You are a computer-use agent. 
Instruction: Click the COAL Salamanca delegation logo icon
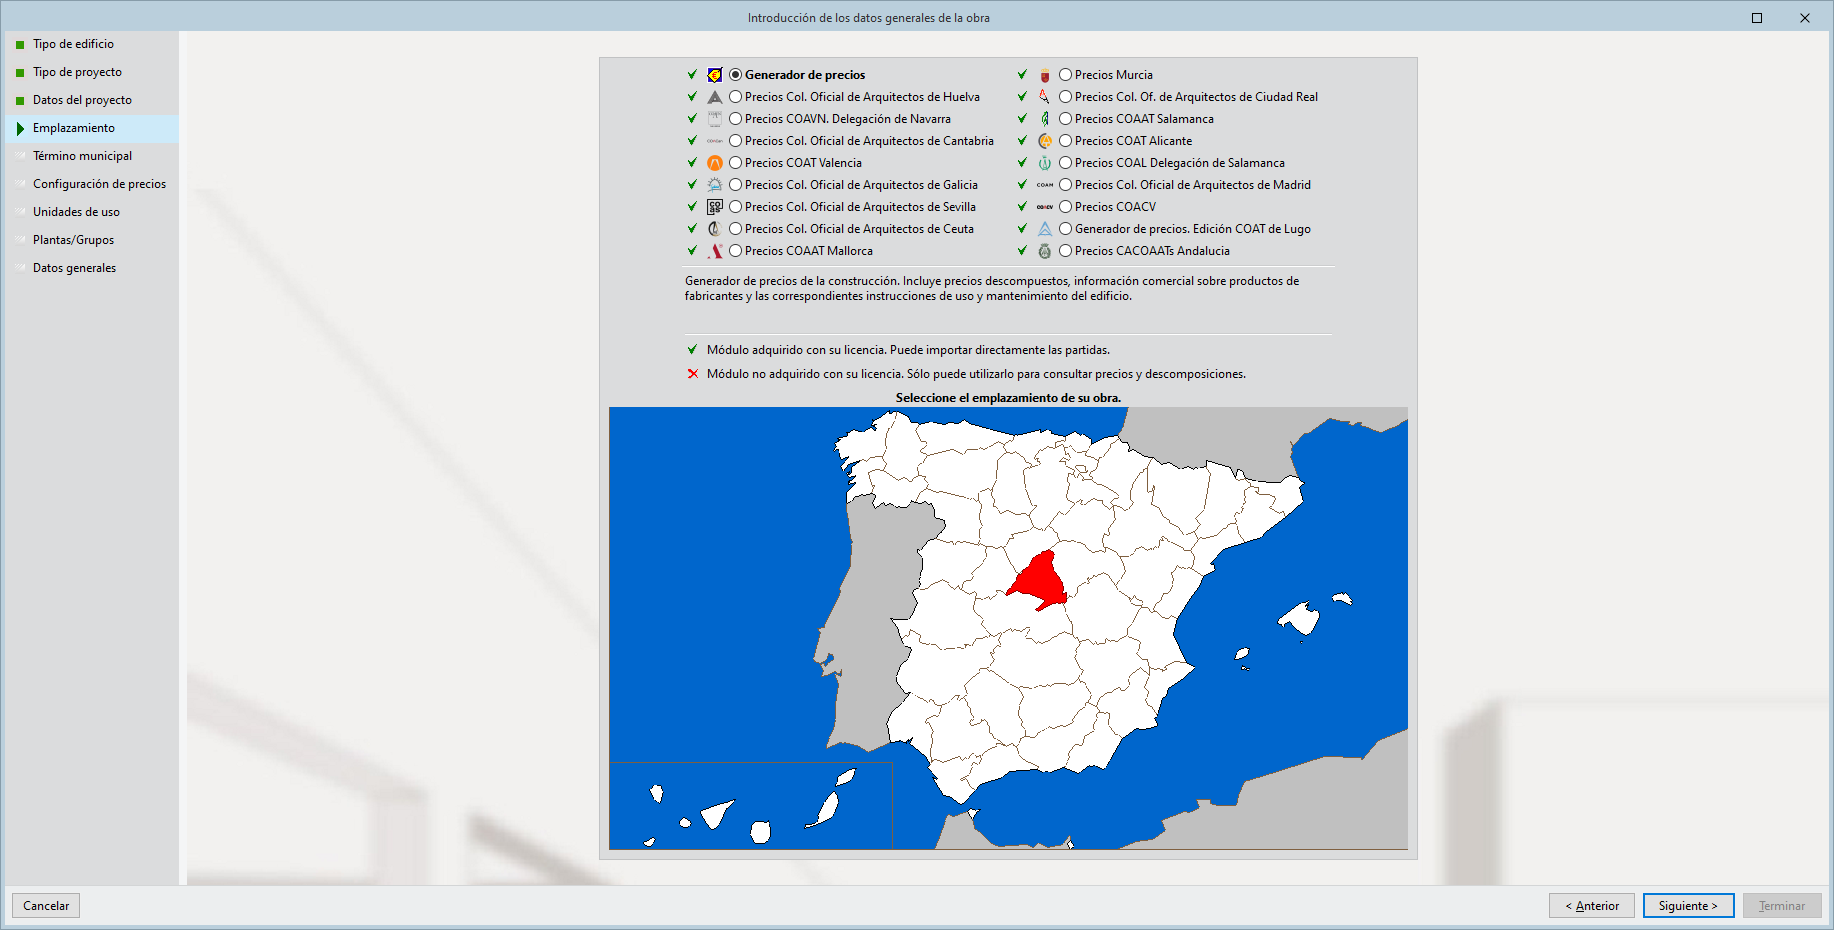[x=1045, y=163]
